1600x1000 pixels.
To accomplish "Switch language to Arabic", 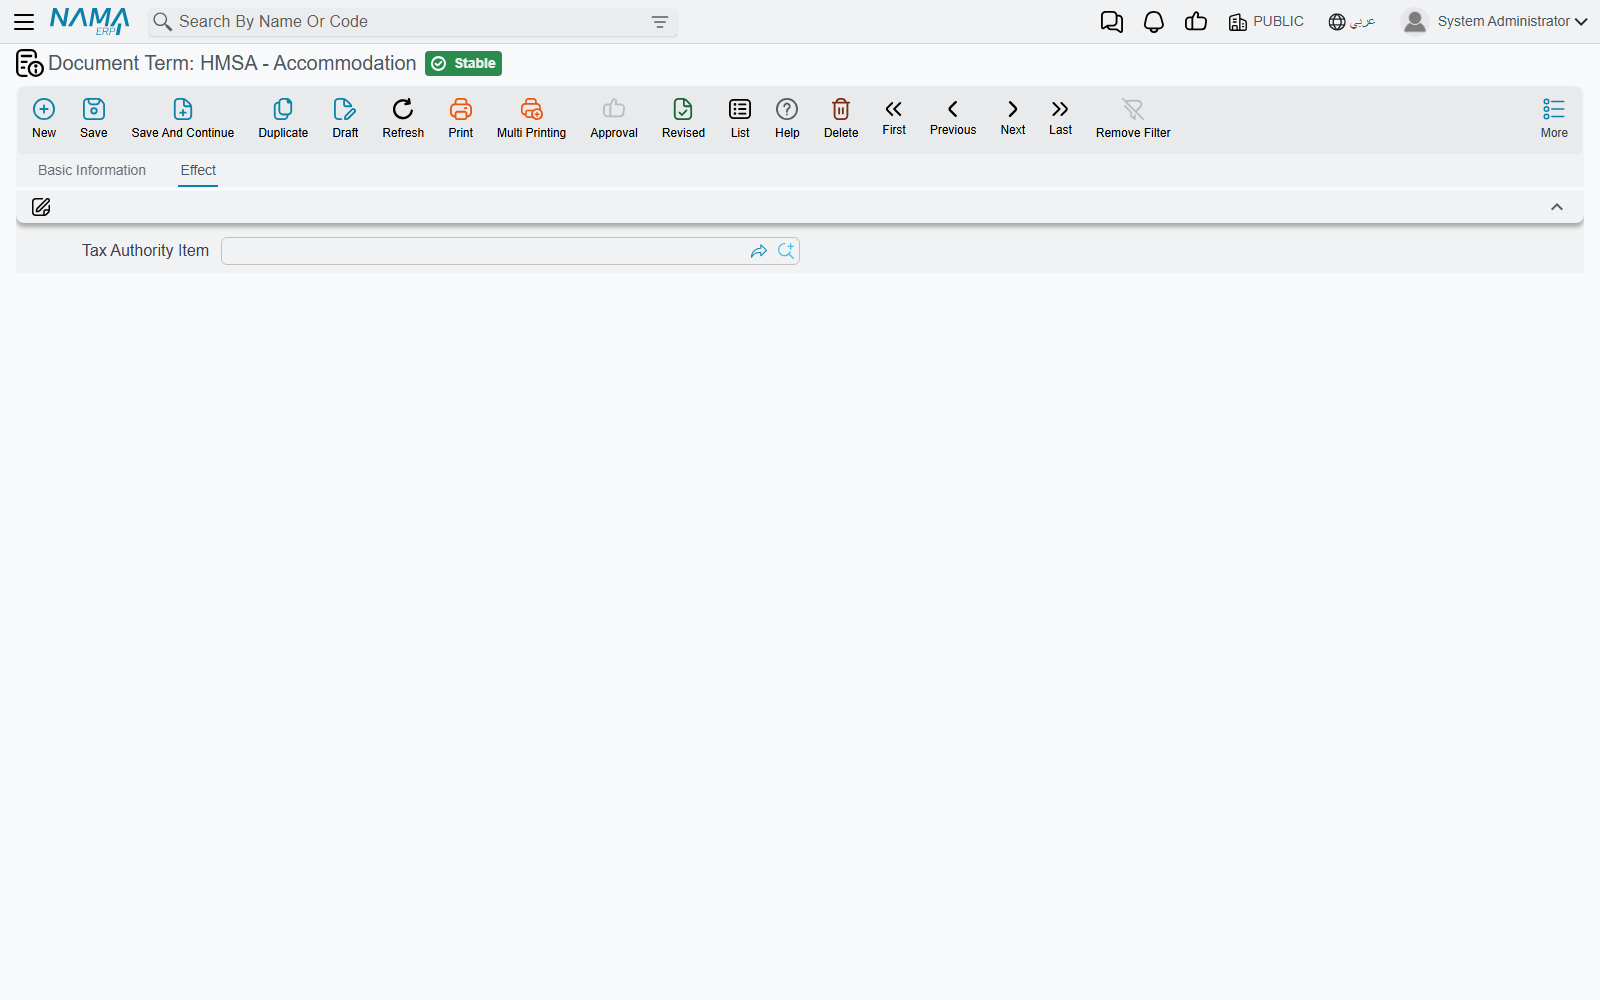I will (x=1352, y=21).
